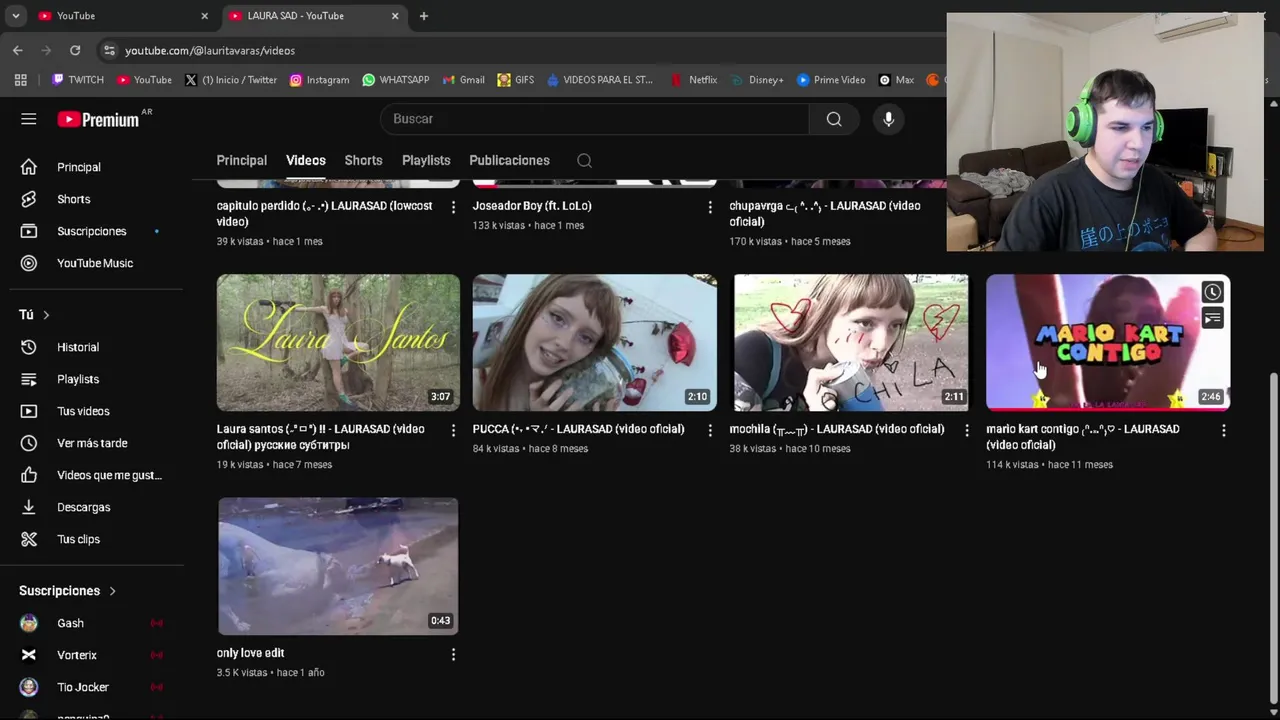The width and height of the screenshot is (1280, 720).
Task: Open TWITCH bookmark
Action: [x=78, y=80]
